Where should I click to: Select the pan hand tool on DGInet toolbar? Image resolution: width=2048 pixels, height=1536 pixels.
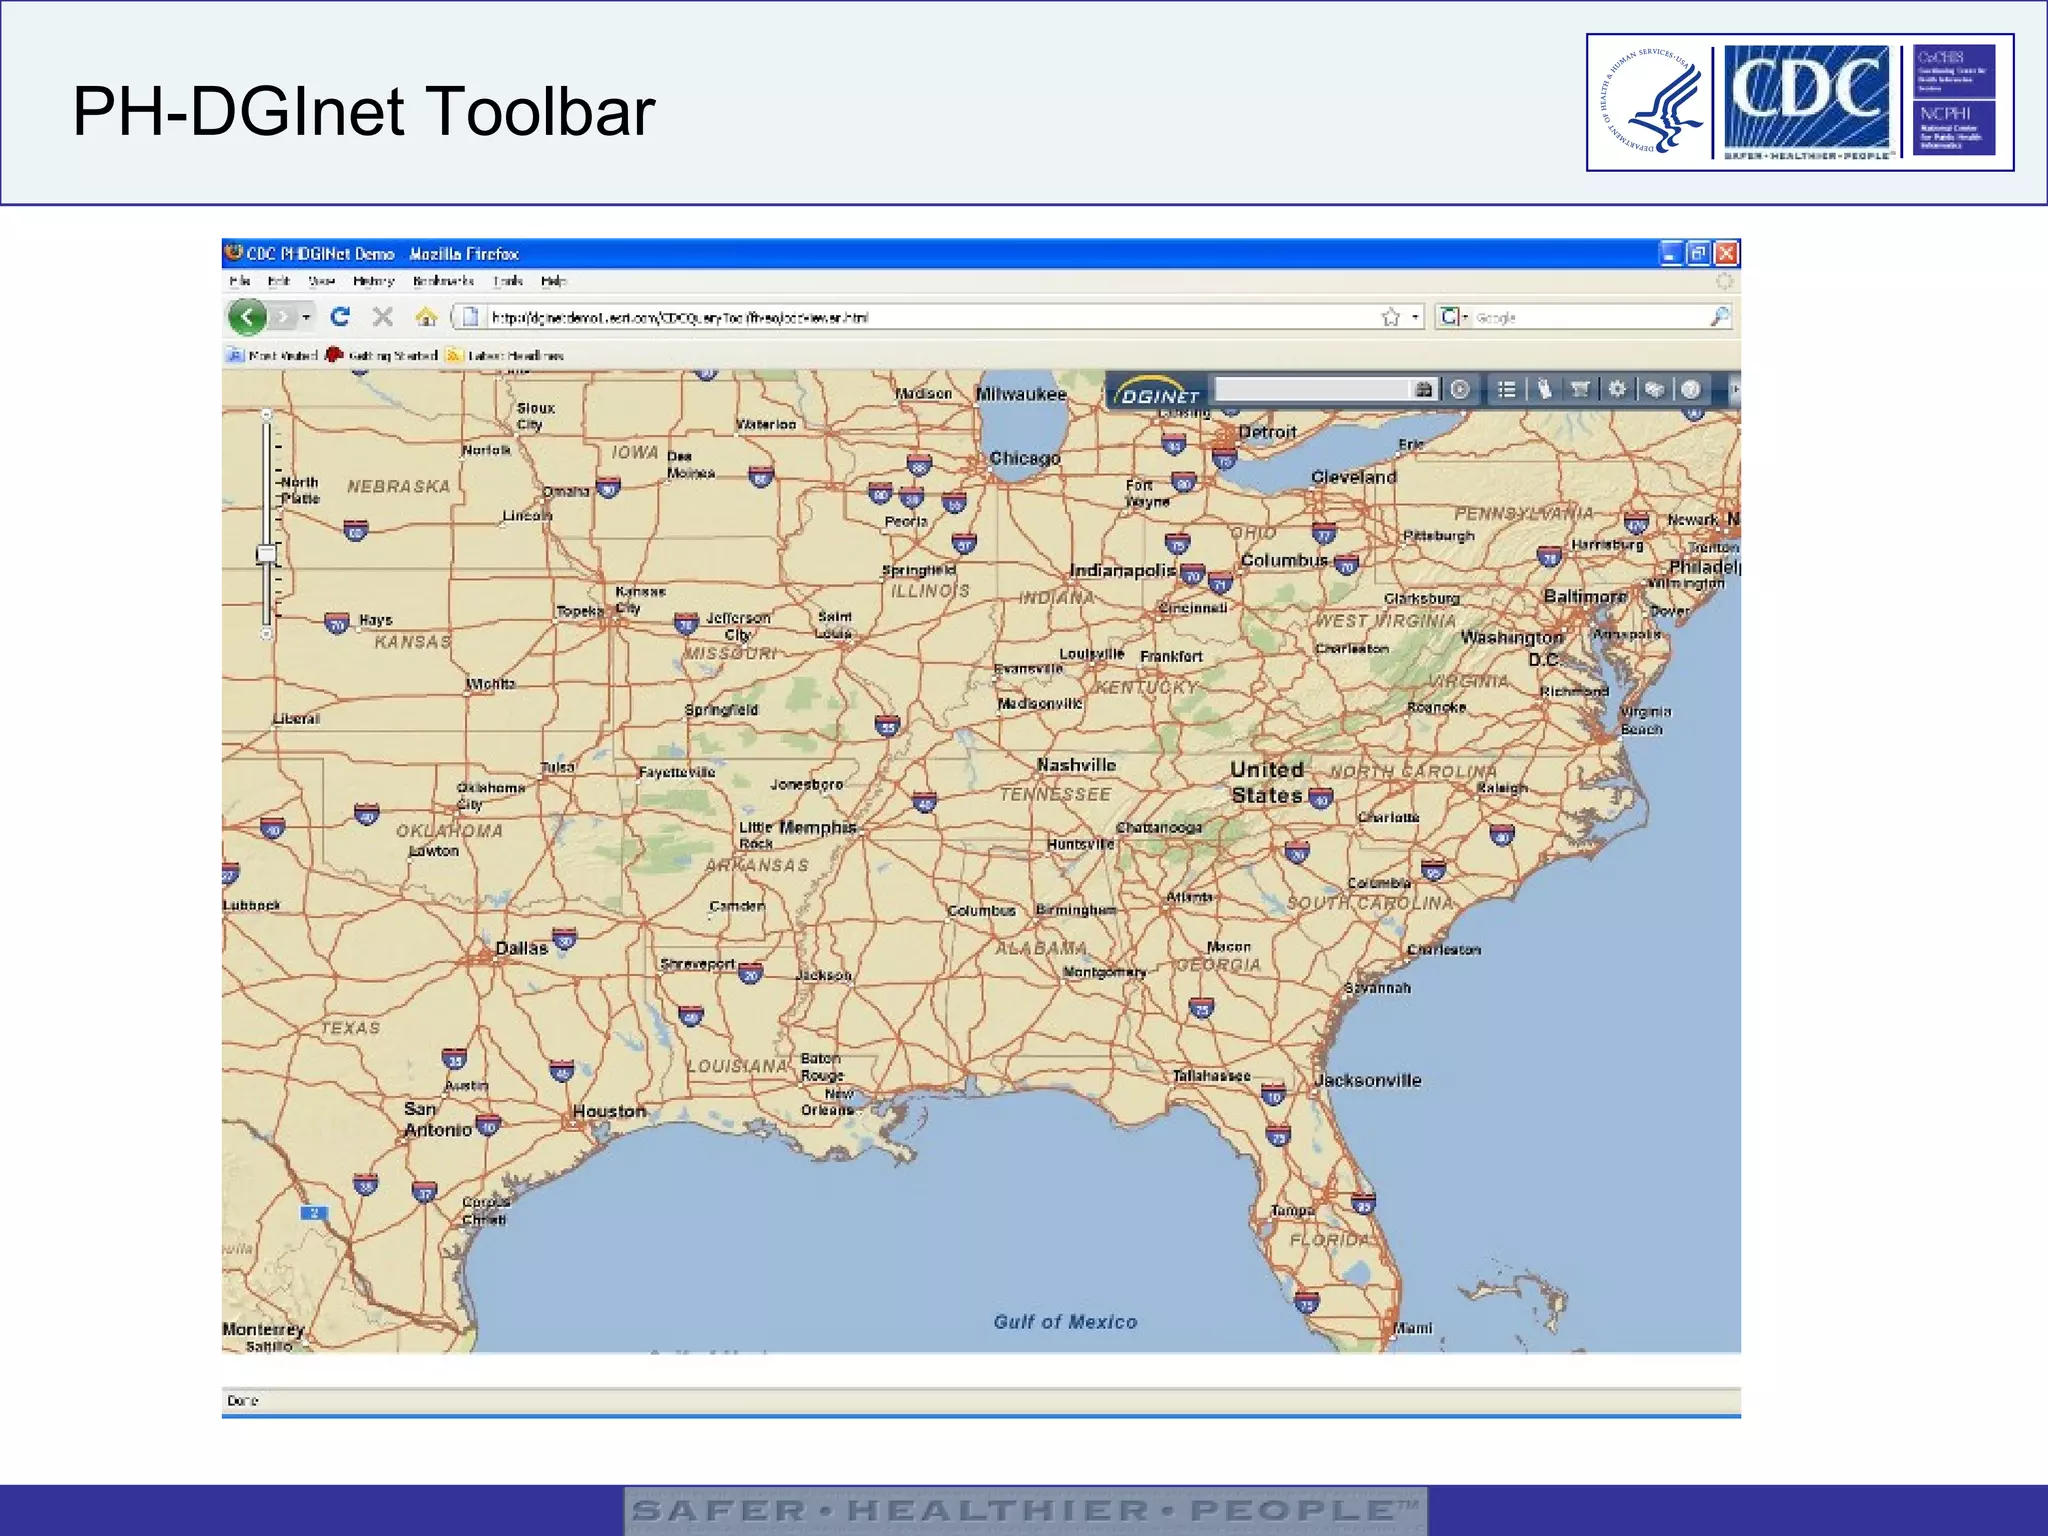point(1545,389)
